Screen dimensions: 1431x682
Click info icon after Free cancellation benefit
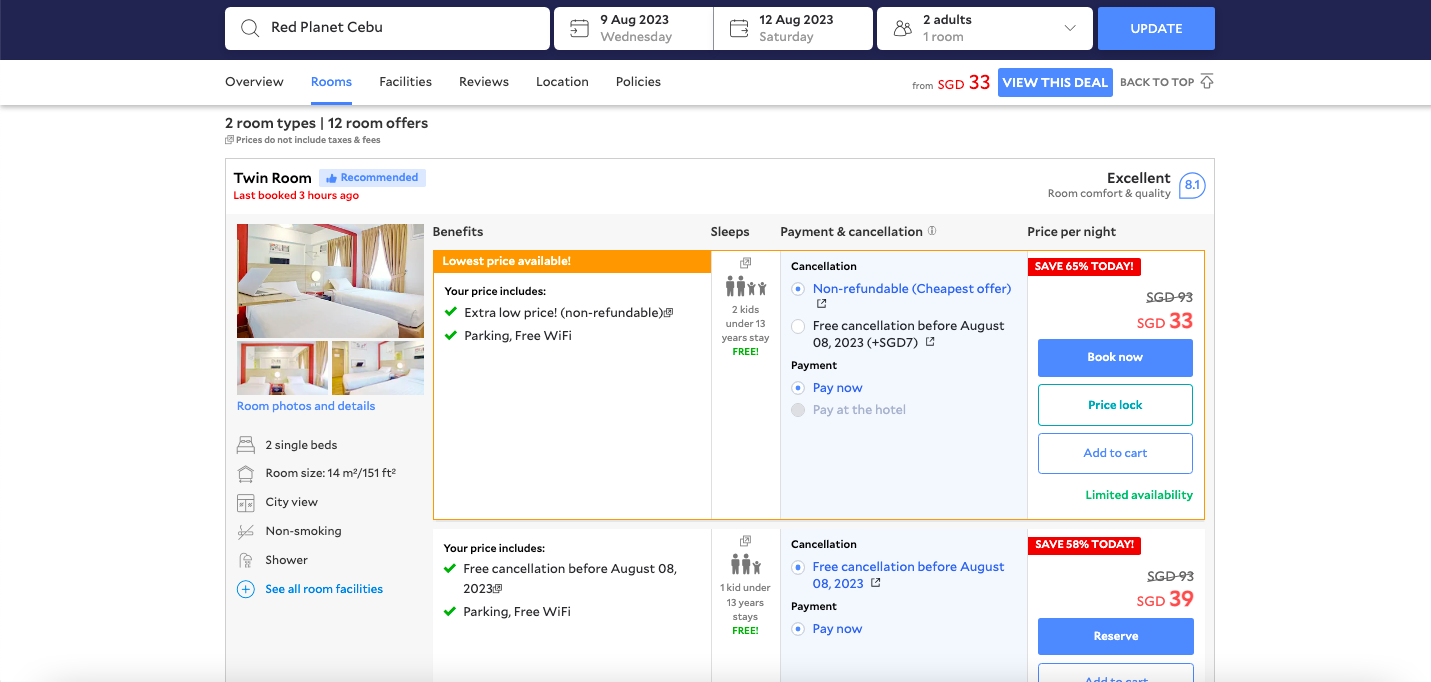[x=498, y=589]
